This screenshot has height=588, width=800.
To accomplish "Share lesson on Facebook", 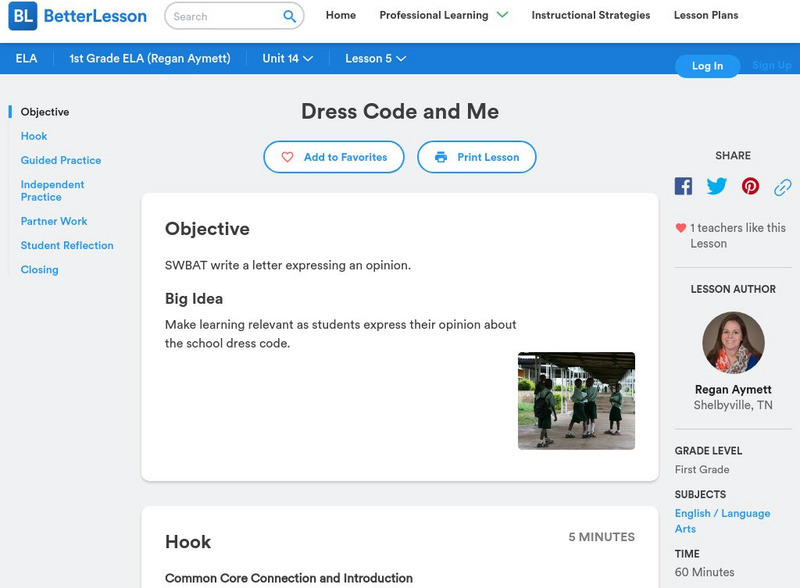I will (683, 186).
